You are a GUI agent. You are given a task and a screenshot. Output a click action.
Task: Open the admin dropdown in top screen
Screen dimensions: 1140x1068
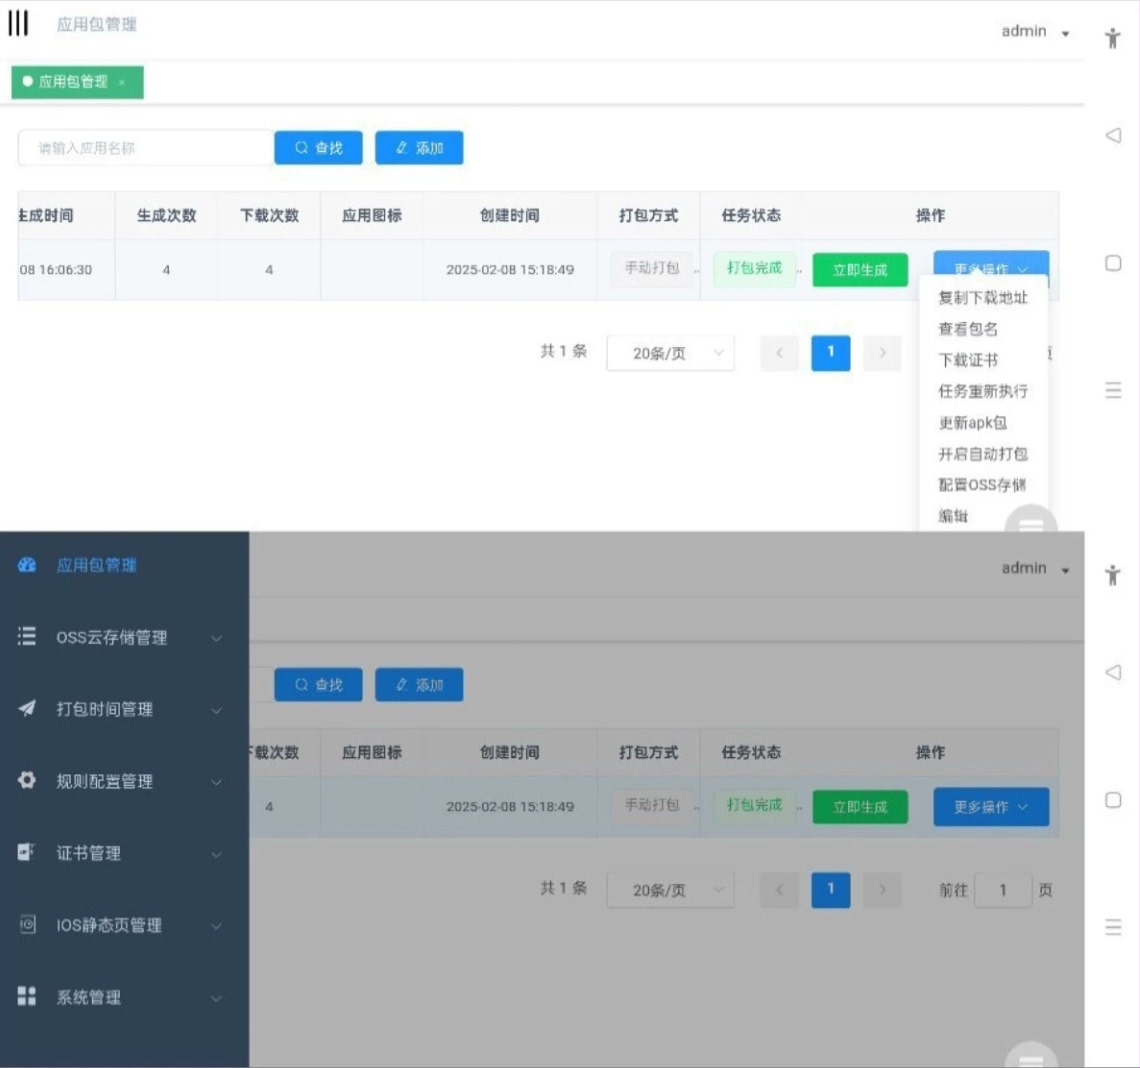click(x=1035, y=31)
